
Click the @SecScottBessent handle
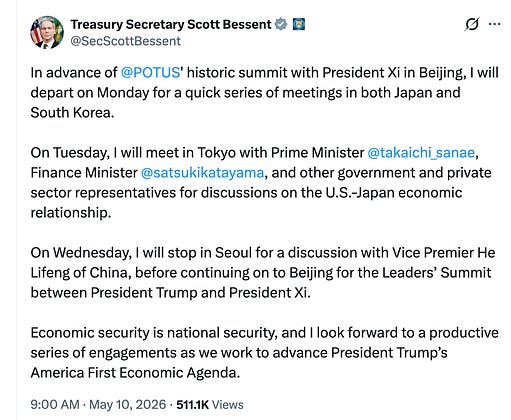click(x=125, y=41)
